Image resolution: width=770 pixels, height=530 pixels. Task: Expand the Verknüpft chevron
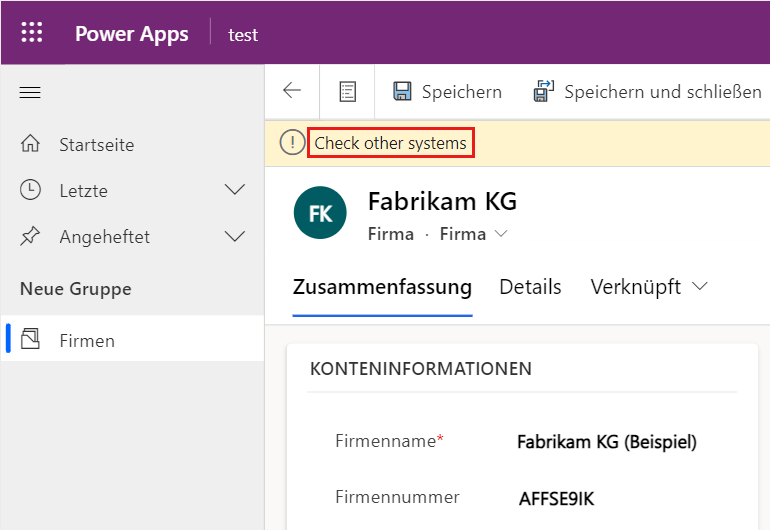[x=700, y=286]
